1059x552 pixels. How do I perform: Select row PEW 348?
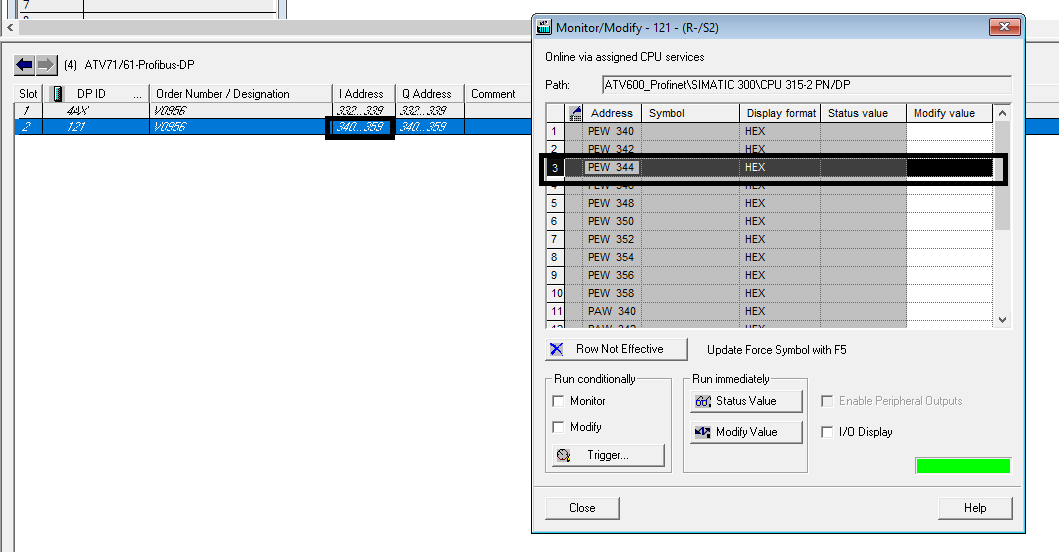coord(769,203)
